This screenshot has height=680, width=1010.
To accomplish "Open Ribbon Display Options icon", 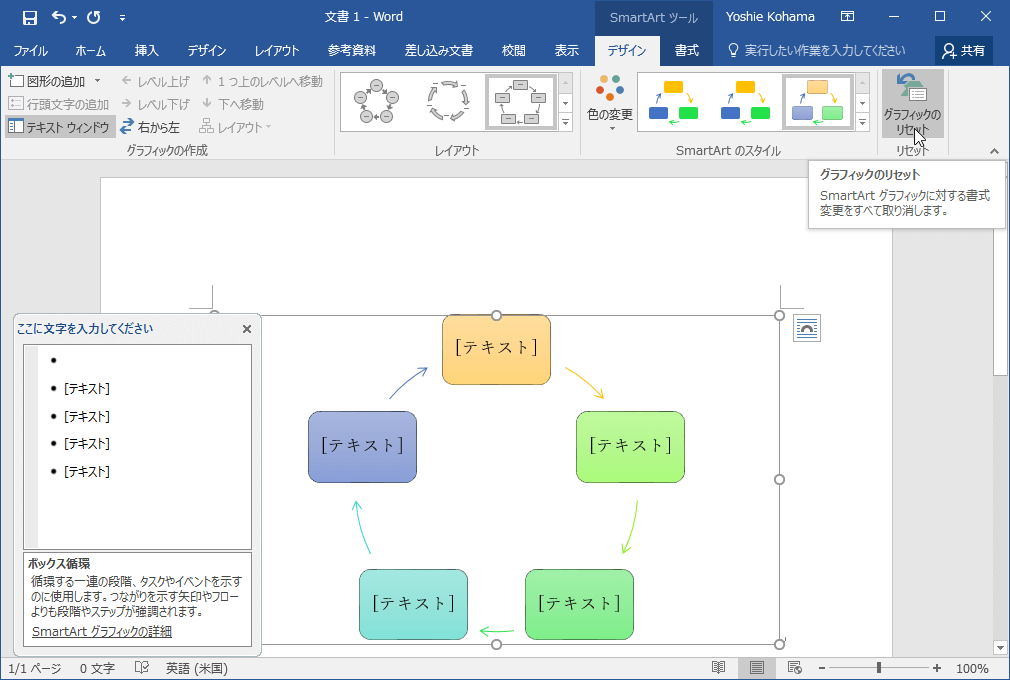I will click(848, 17).
